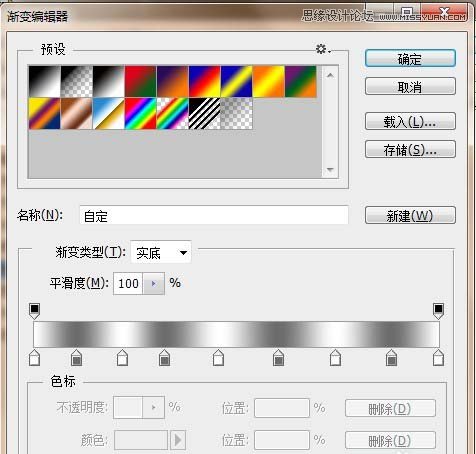Confirm with the 确定 button
The height and width of the screenshot is (454, 476).
pyautogui.click(x=410, y=59)
